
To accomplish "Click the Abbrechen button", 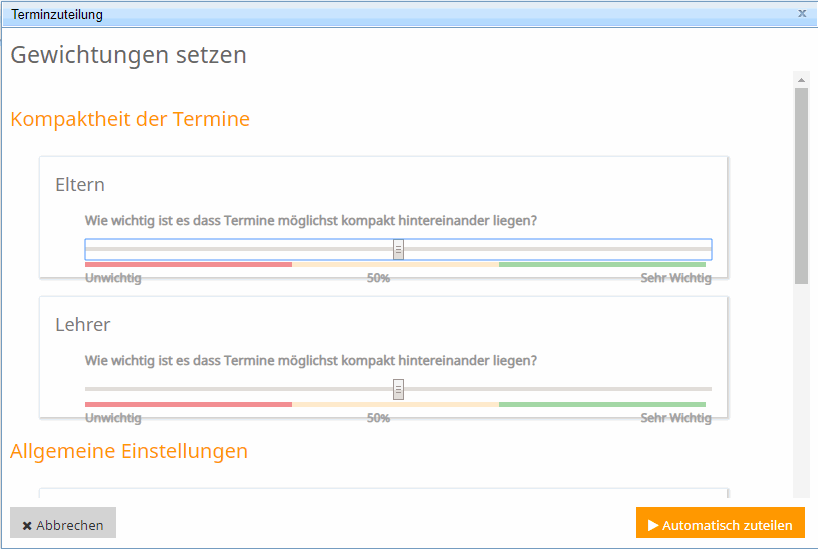I will [63, 523].
